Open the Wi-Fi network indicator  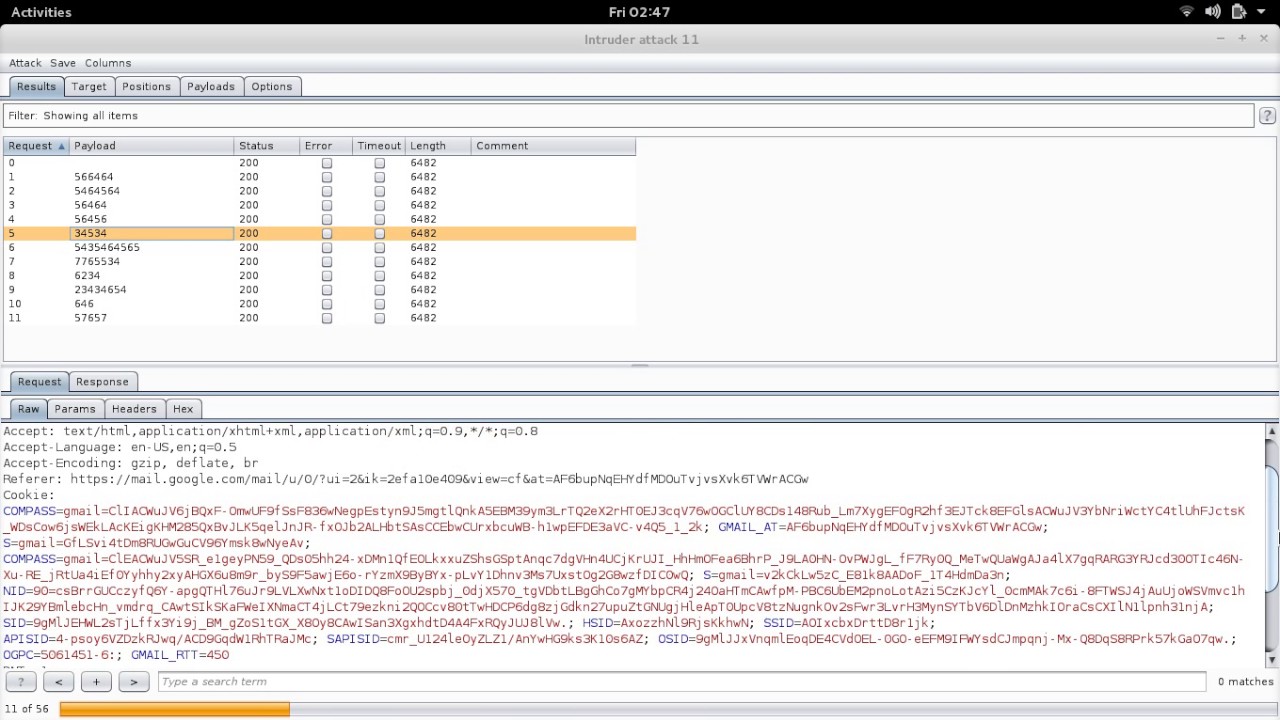[1187, 12]
